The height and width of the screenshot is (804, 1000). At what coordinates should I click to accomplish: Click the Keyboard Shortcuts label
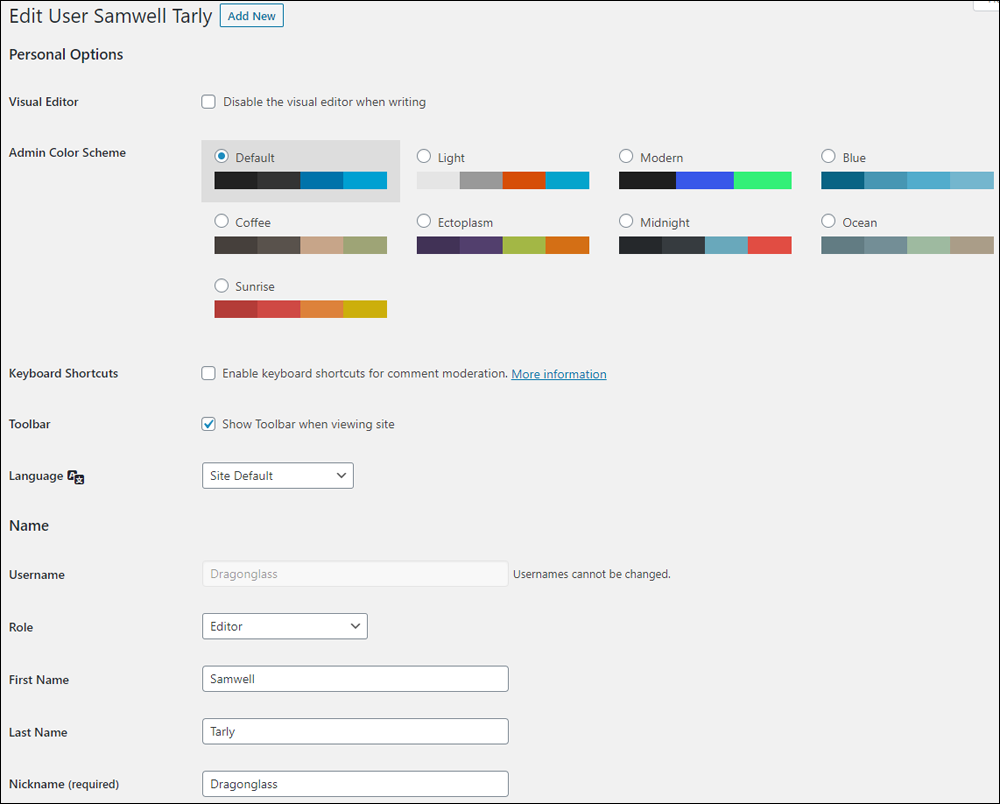[63, 373]
